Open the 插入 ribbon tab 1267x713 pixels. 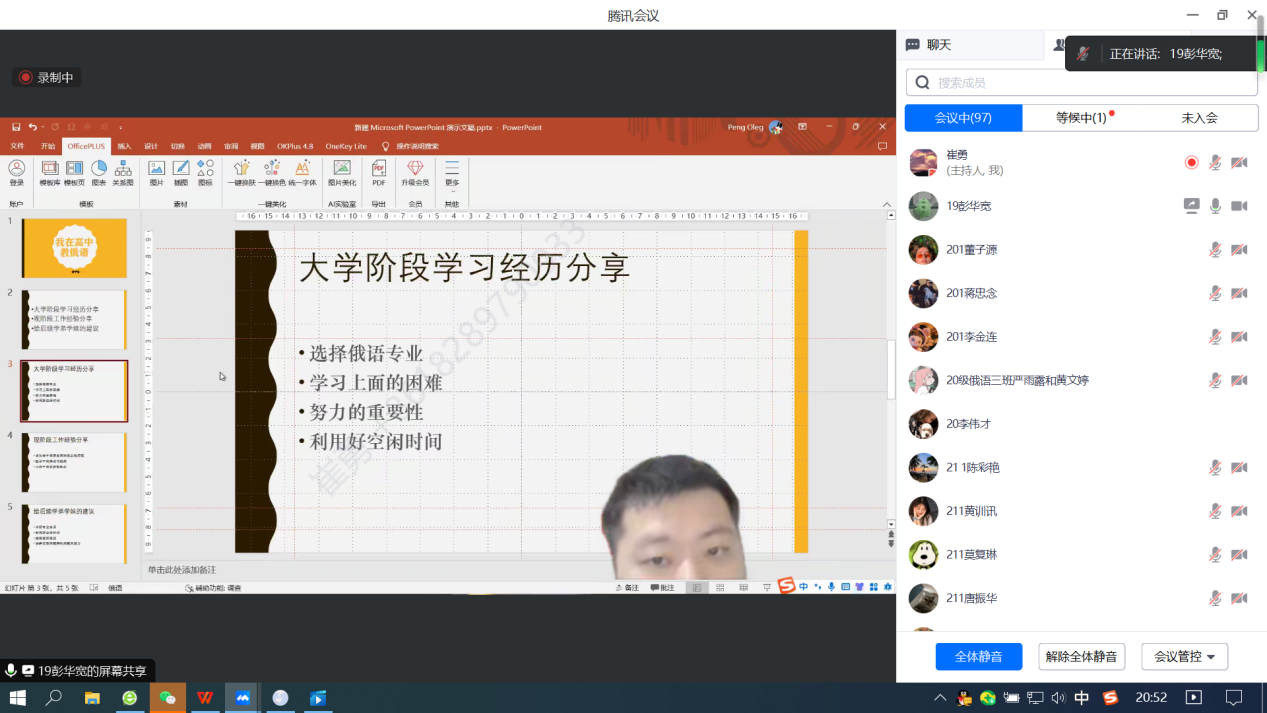124,146
